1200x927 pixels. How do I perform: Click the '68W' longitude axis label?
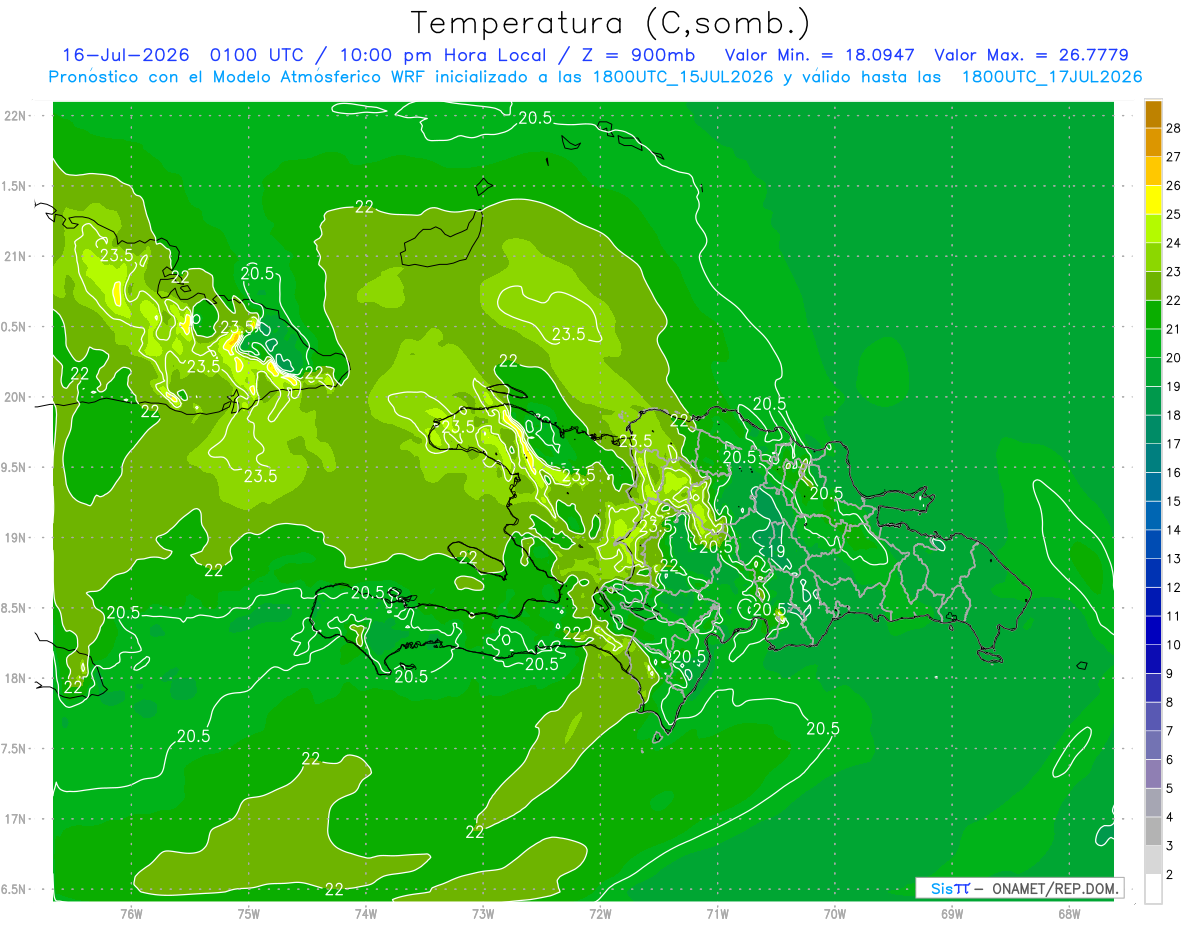(1069, 913)
